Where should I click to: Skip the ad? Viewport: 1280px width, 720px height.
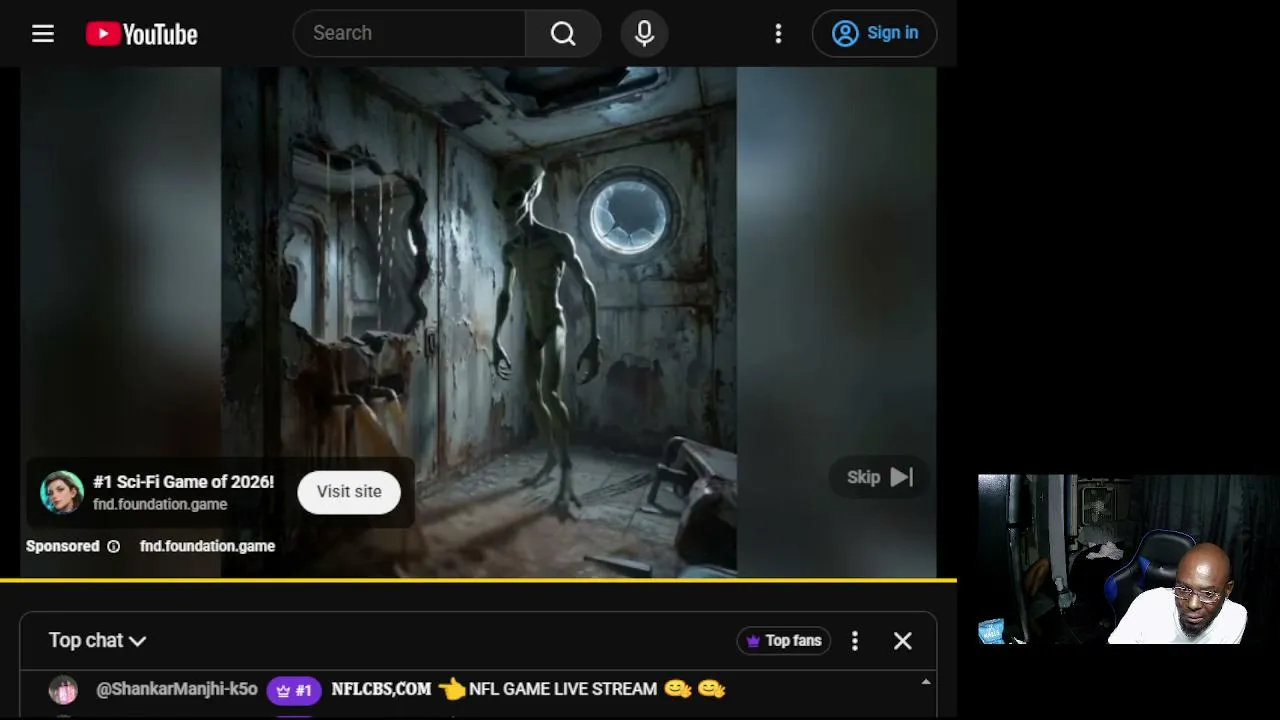click(880, 477)
